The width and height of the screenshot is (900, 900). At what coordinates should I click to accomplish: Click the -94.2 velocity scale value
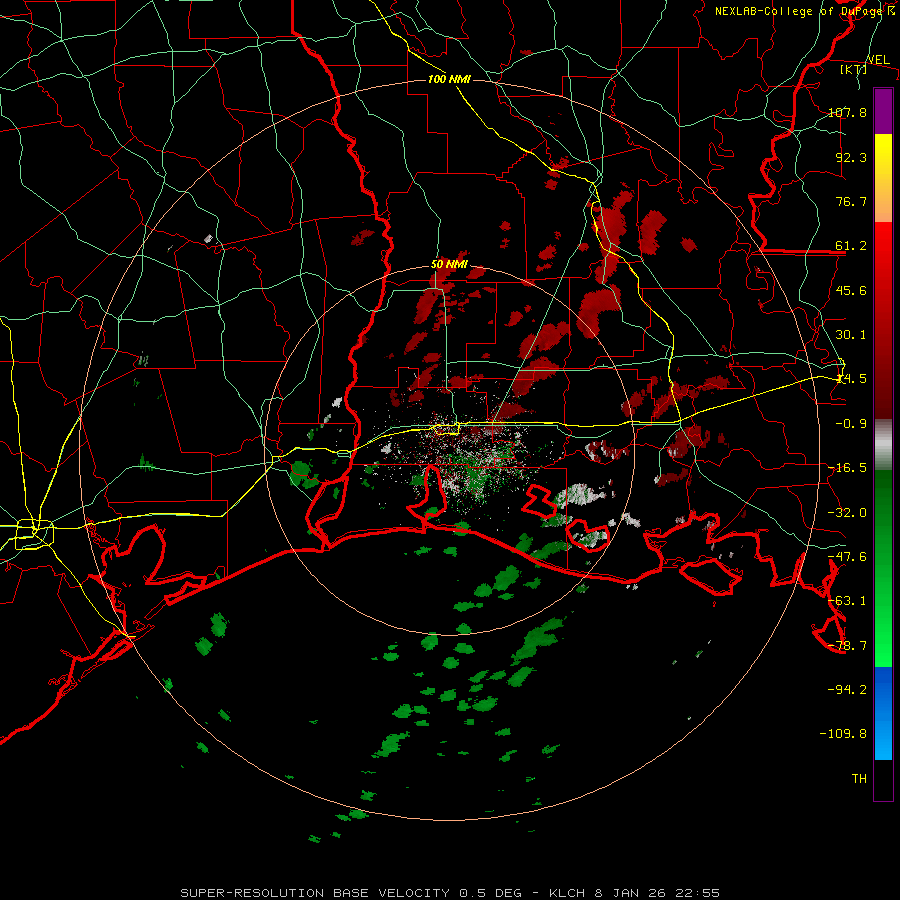point(847,689)
